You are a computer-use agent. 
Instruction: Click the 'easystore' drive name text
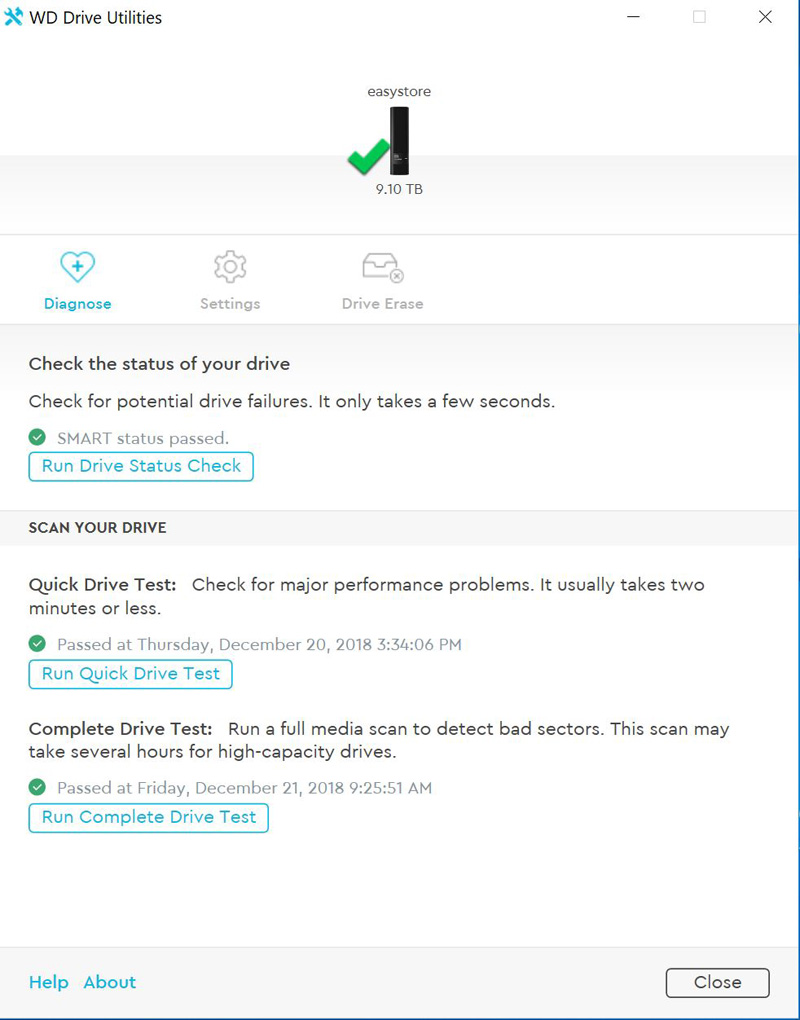click(x=399, y=92)
